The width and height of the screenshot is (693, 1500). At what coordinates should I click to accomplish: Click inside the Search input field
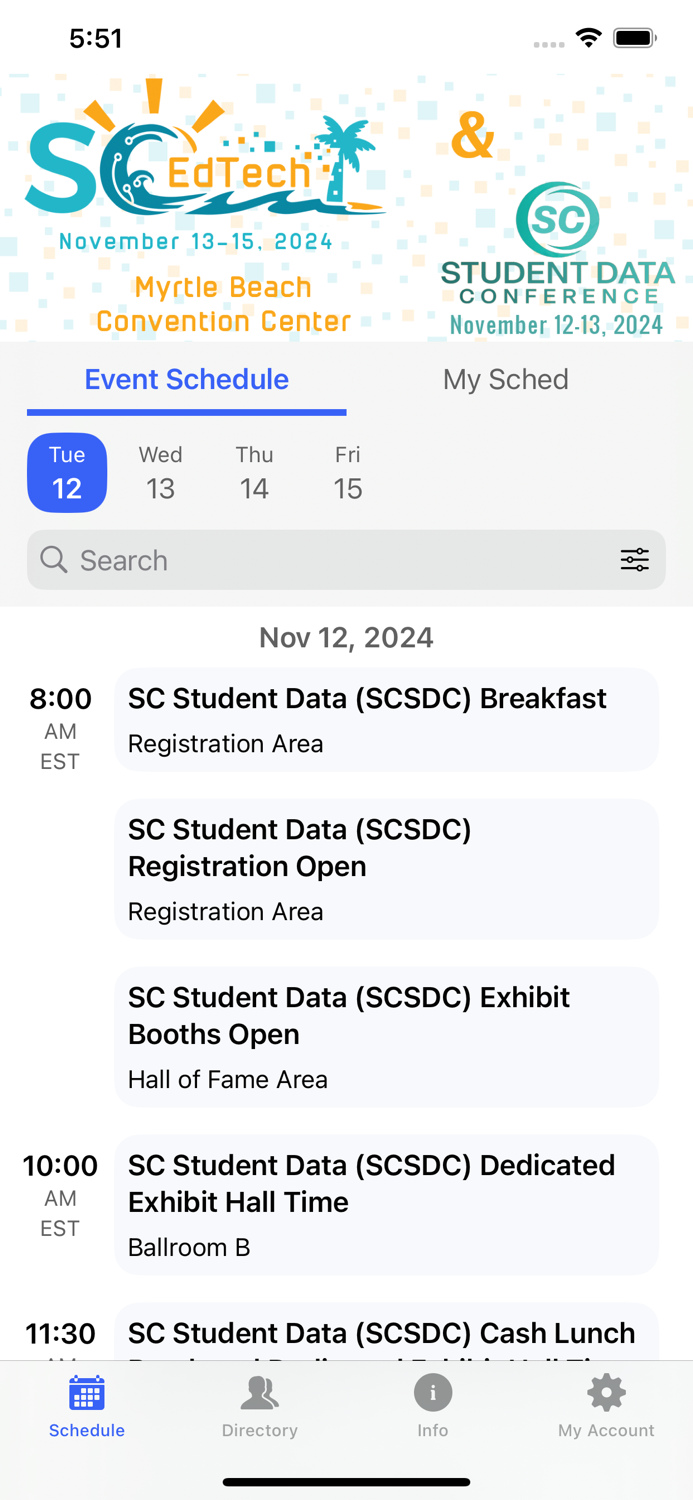pyautogui.click(x=300, y=560)
